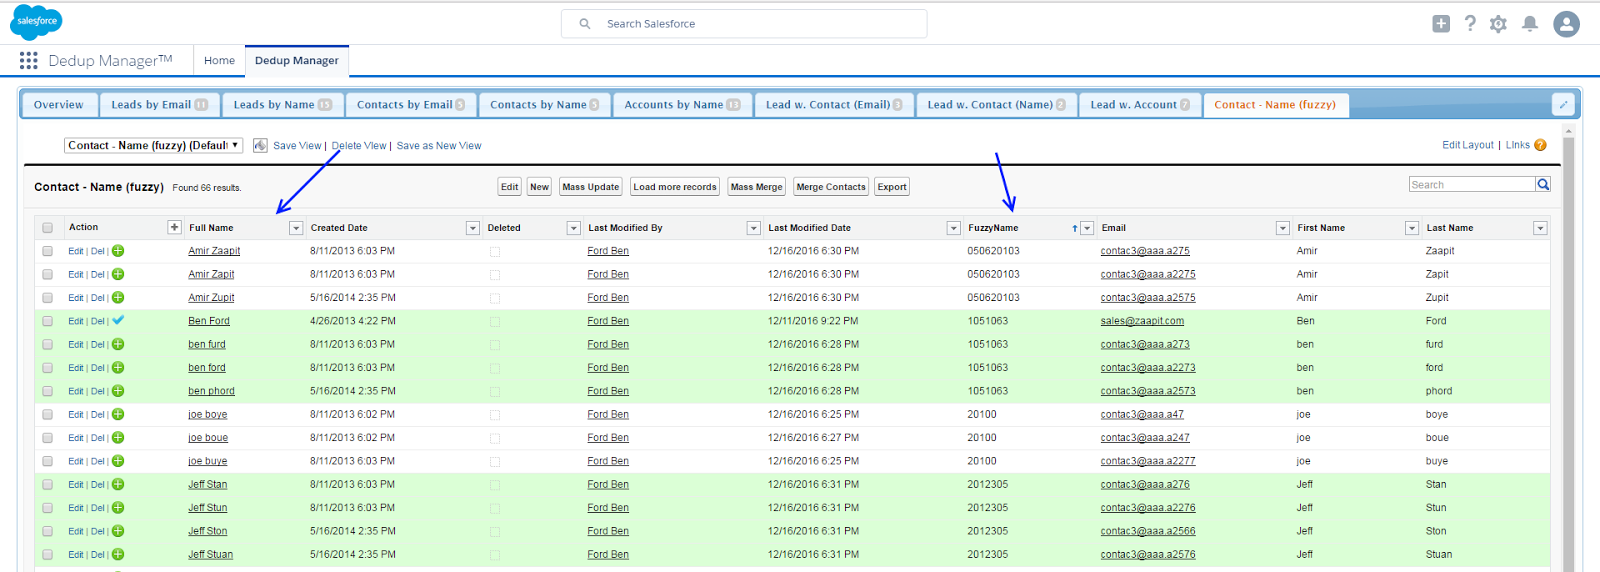
Task: Click the Merge Contacts button
Action: point(831,187)
